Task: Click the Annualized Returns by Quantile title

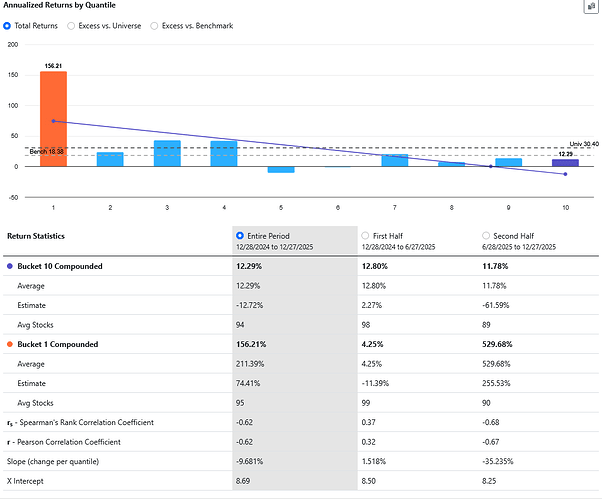Action: click(x=60, y=5)
